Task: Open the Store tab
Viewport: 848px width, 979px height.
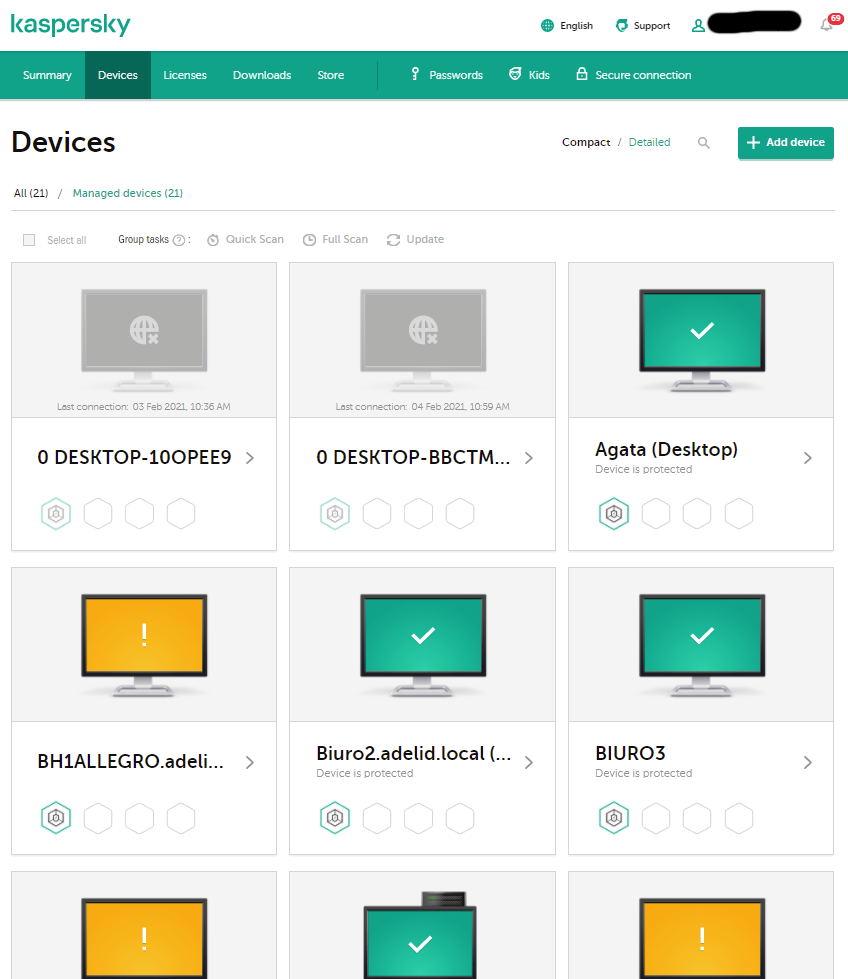Action: click(x=330, y=75)
